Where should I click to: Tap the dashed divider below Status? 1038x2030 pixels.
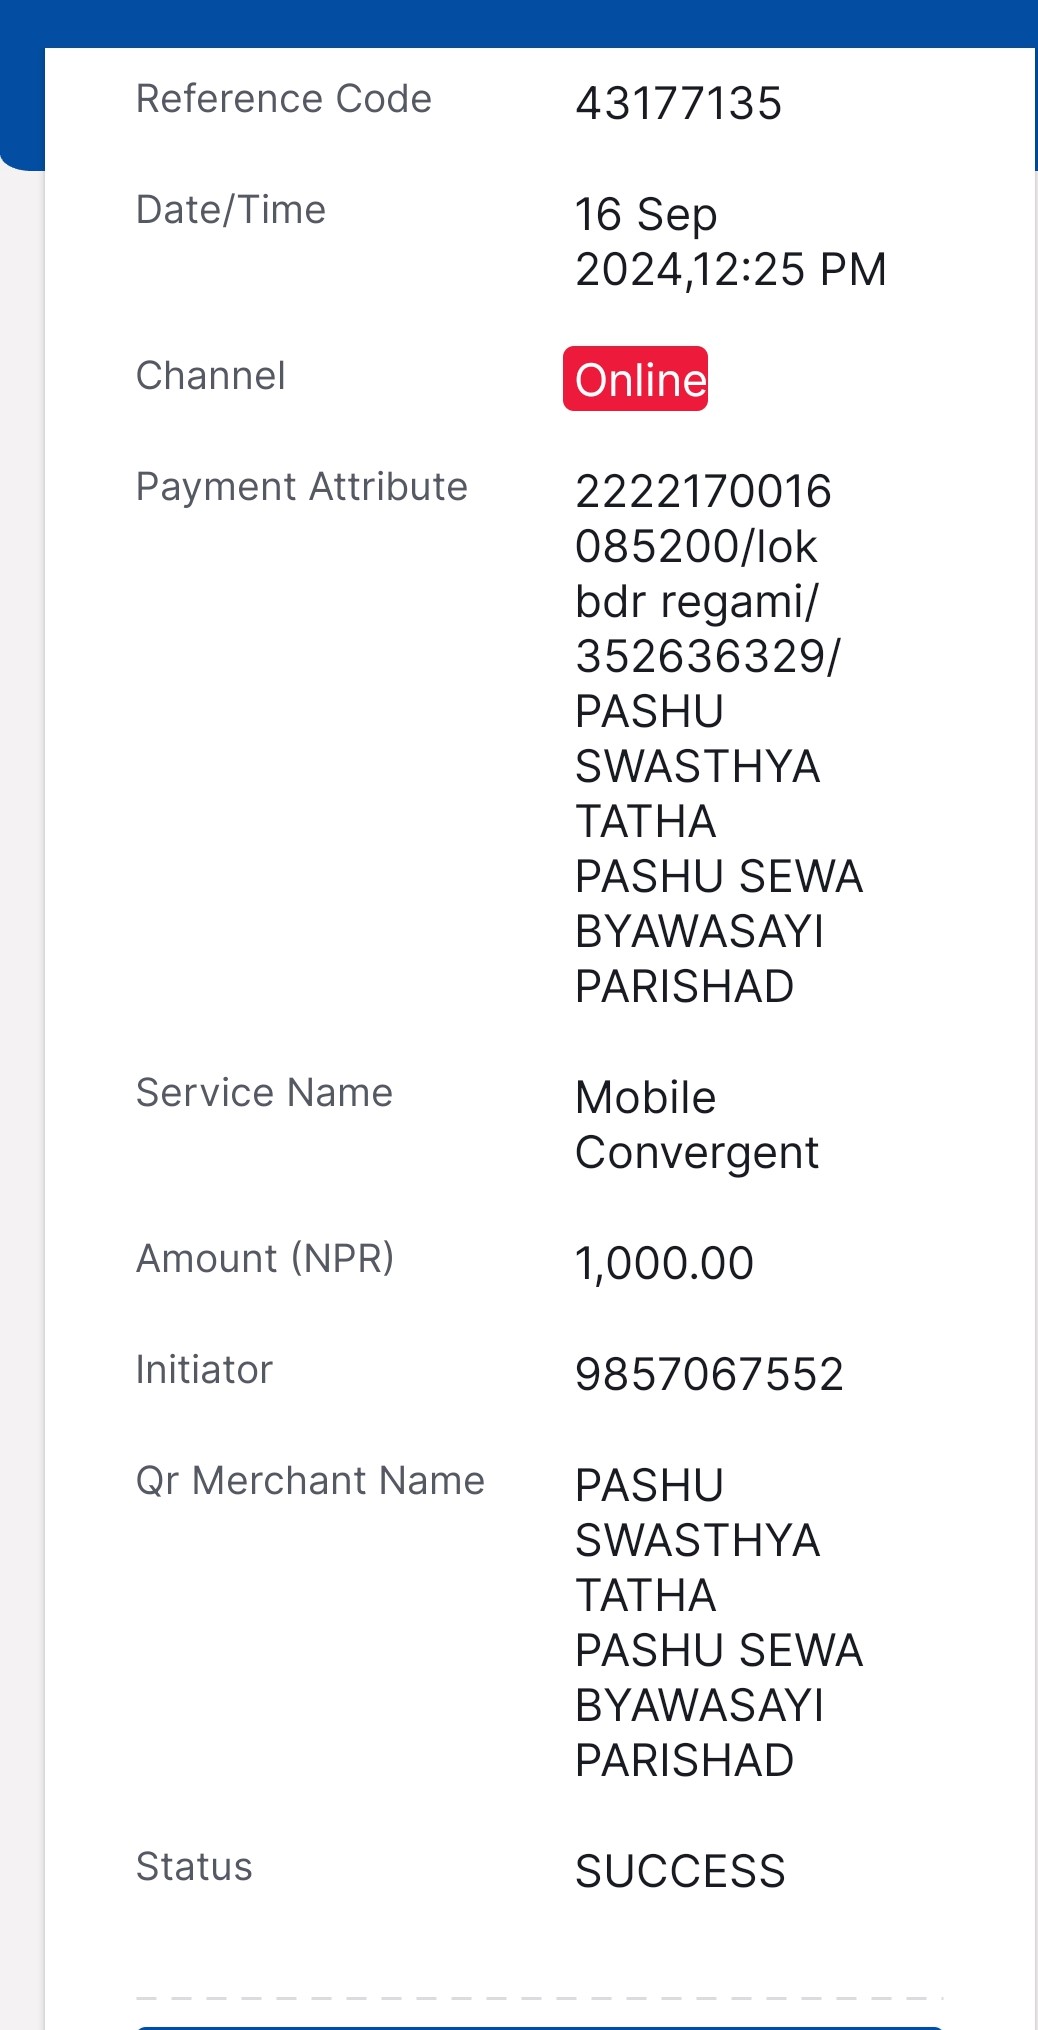(x=540, y=1998)
